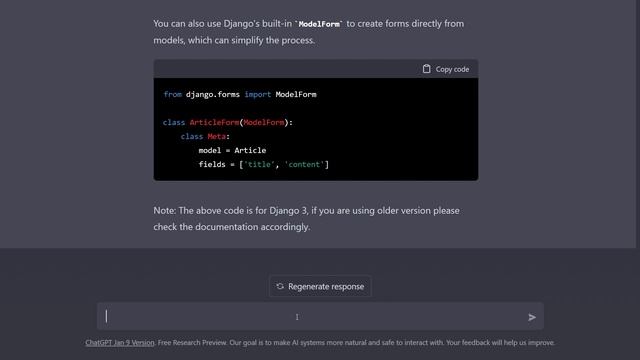Image resolution: width=640 pixels, height=360 pixels.
Task: Click the clipboard icon beside Copy code
Action: click(x=427, y=69)
